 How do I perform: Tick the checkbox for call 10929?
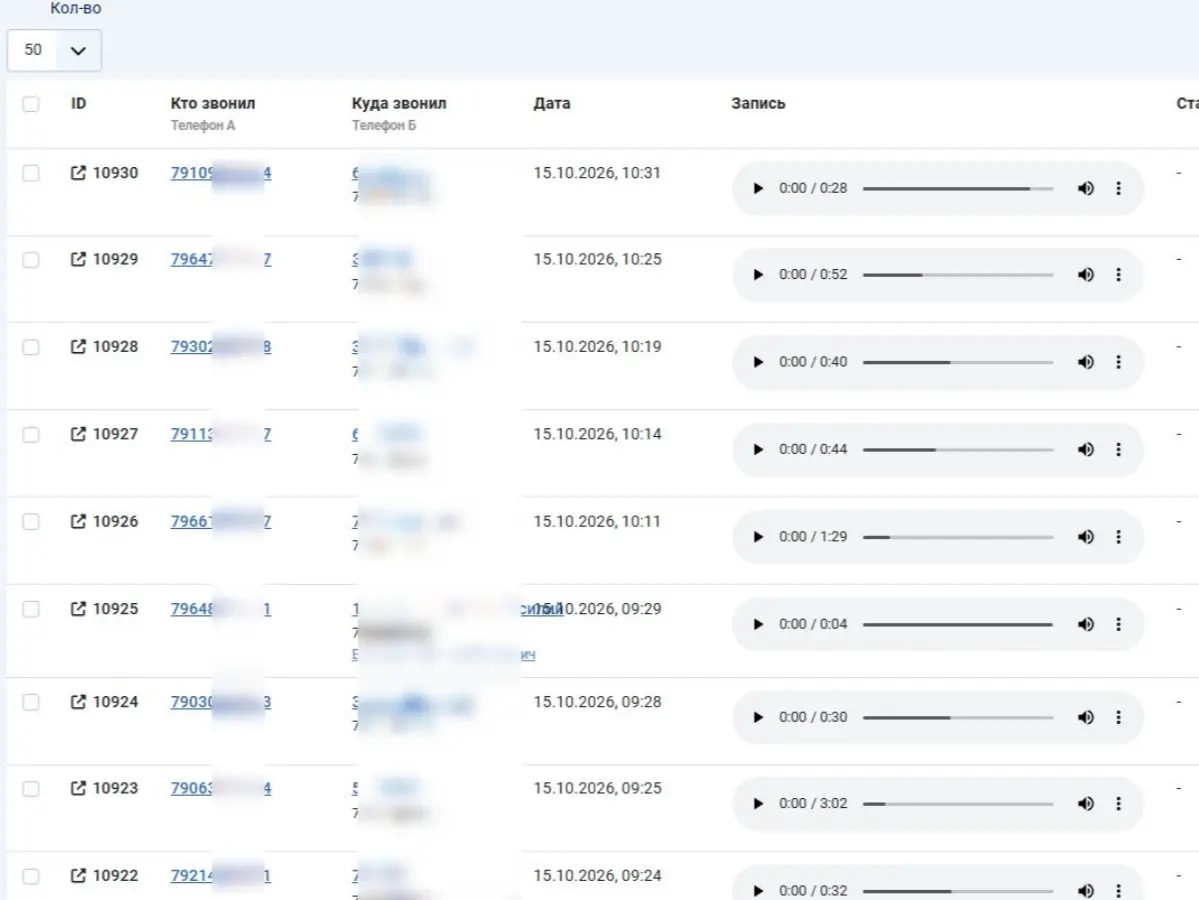coord(31,260)
